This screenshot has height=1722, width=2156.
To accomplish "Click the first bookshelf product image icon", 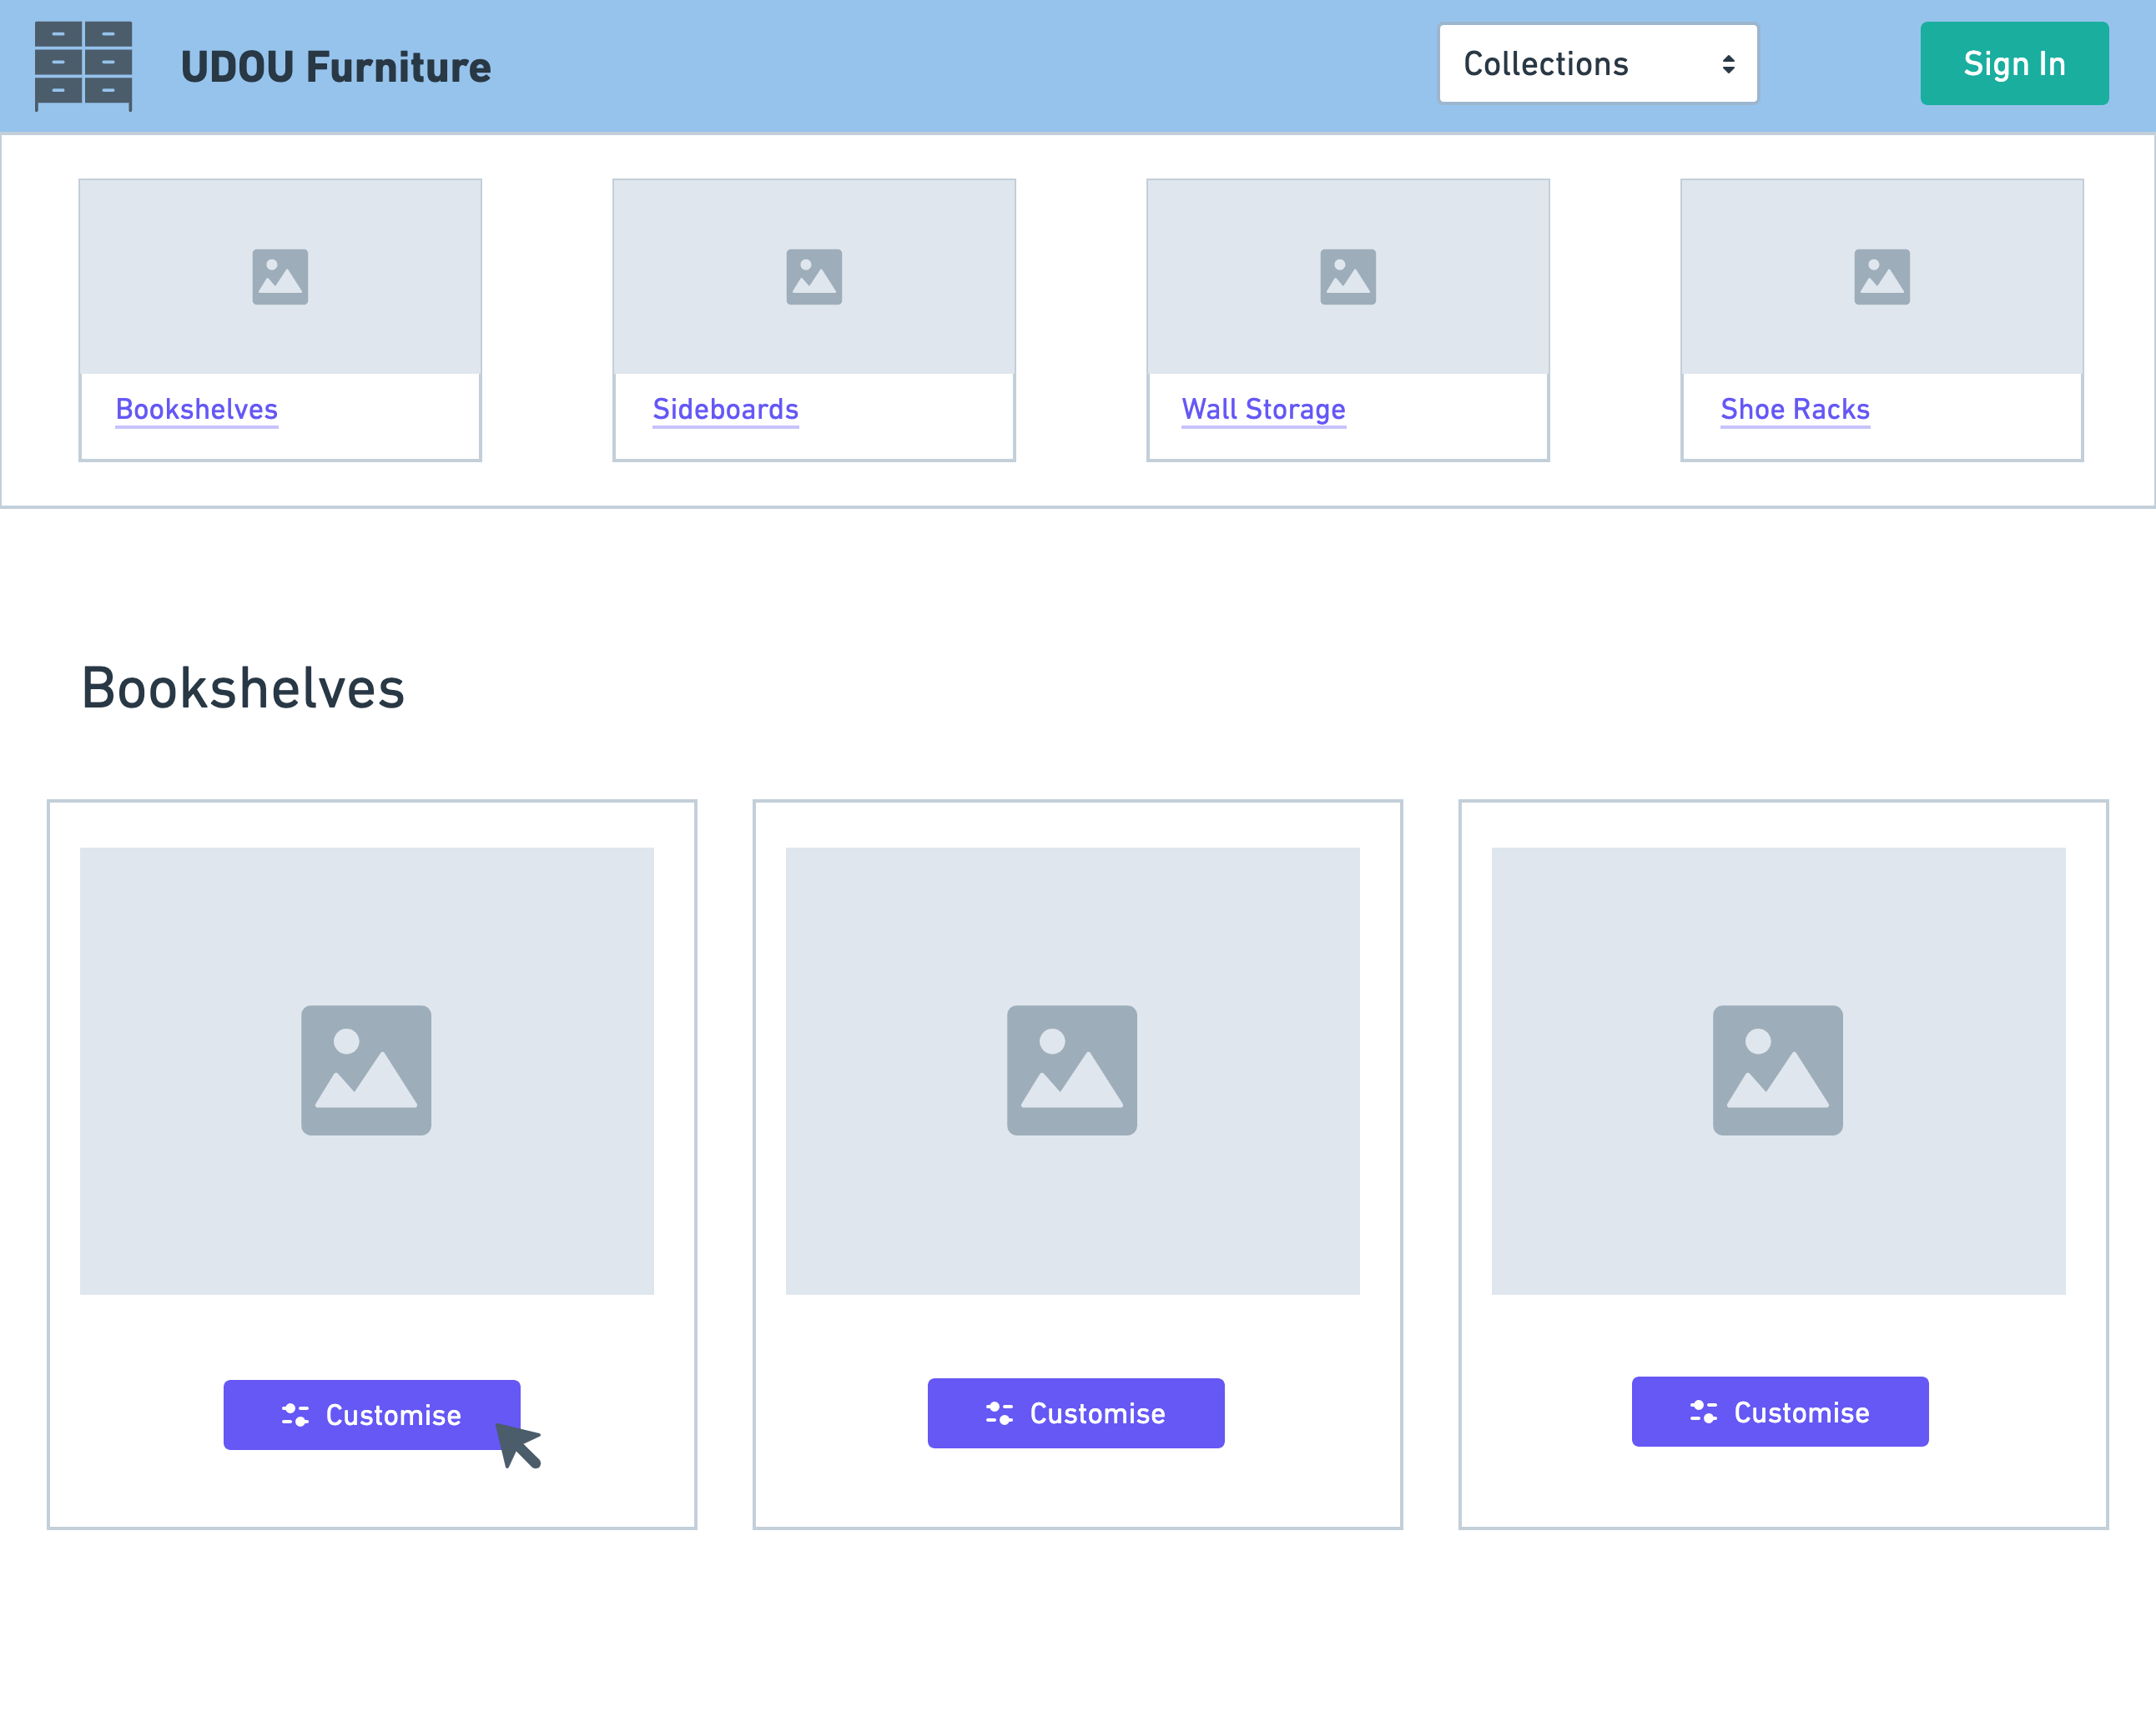I will (x=366, y=1070).
